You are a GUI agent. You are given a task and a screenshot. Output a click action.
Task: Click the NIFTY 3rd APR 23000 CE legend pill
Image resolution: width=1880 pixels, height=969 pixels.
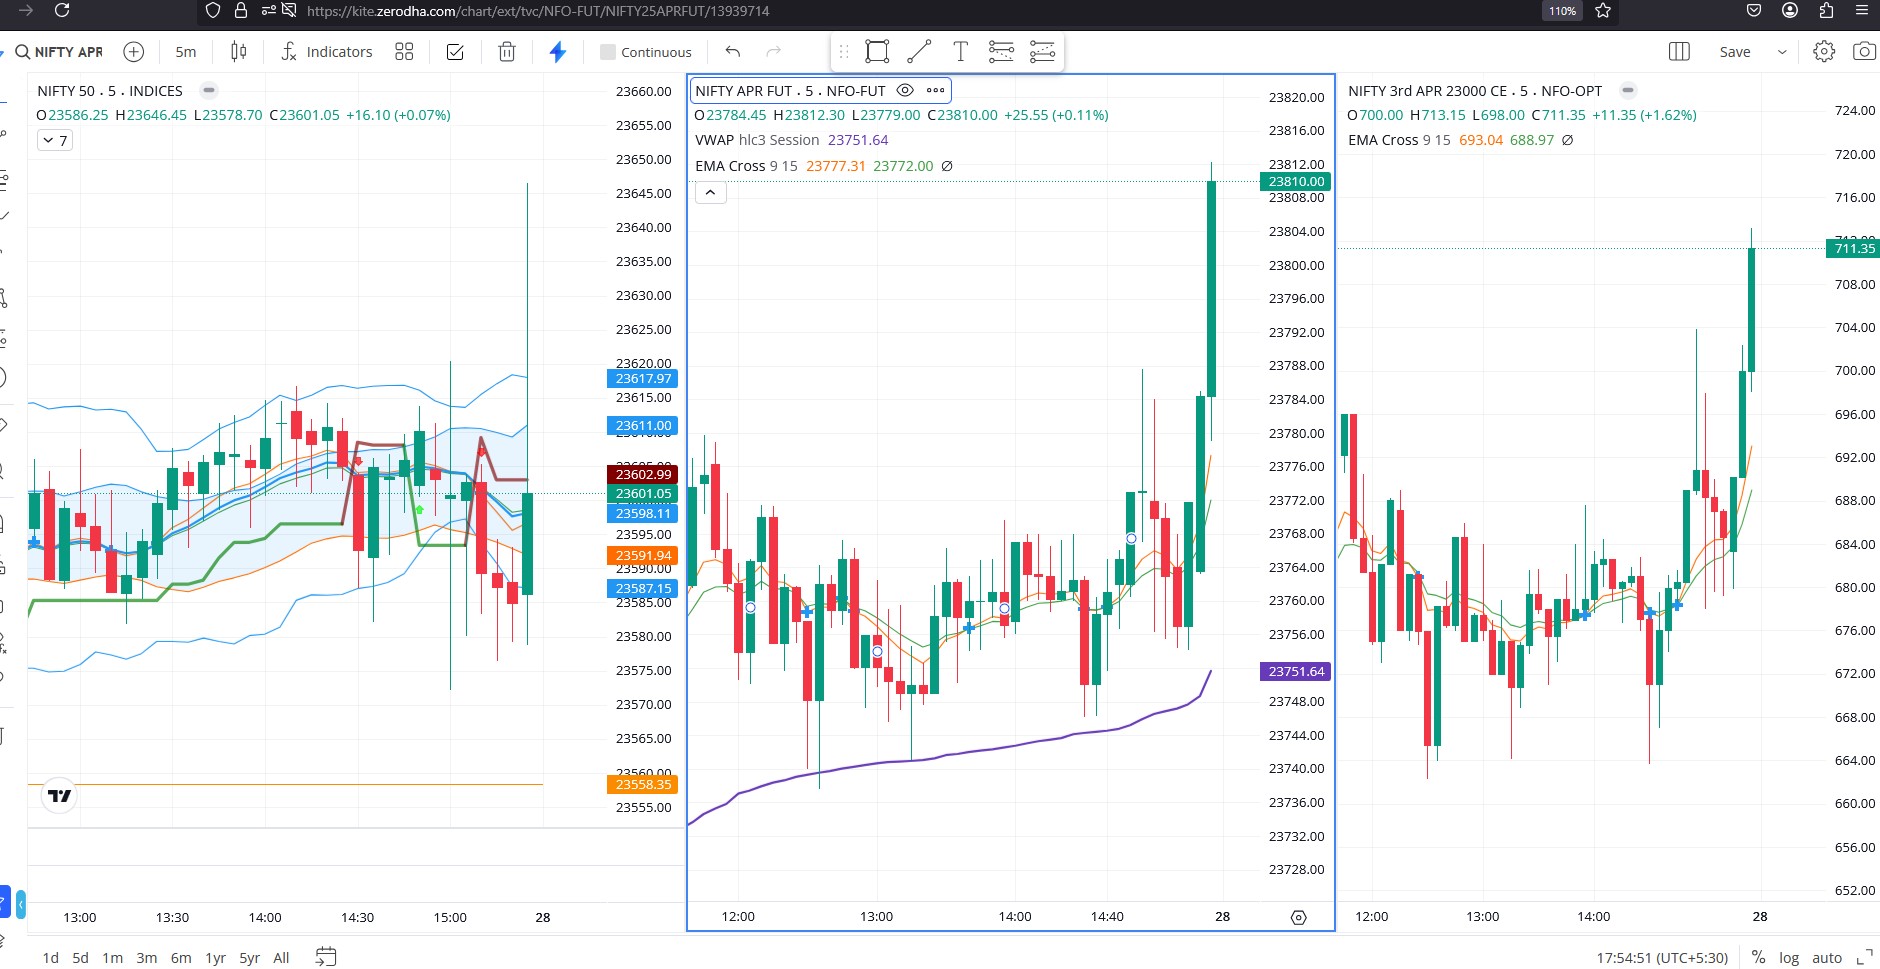[1628, 90]
